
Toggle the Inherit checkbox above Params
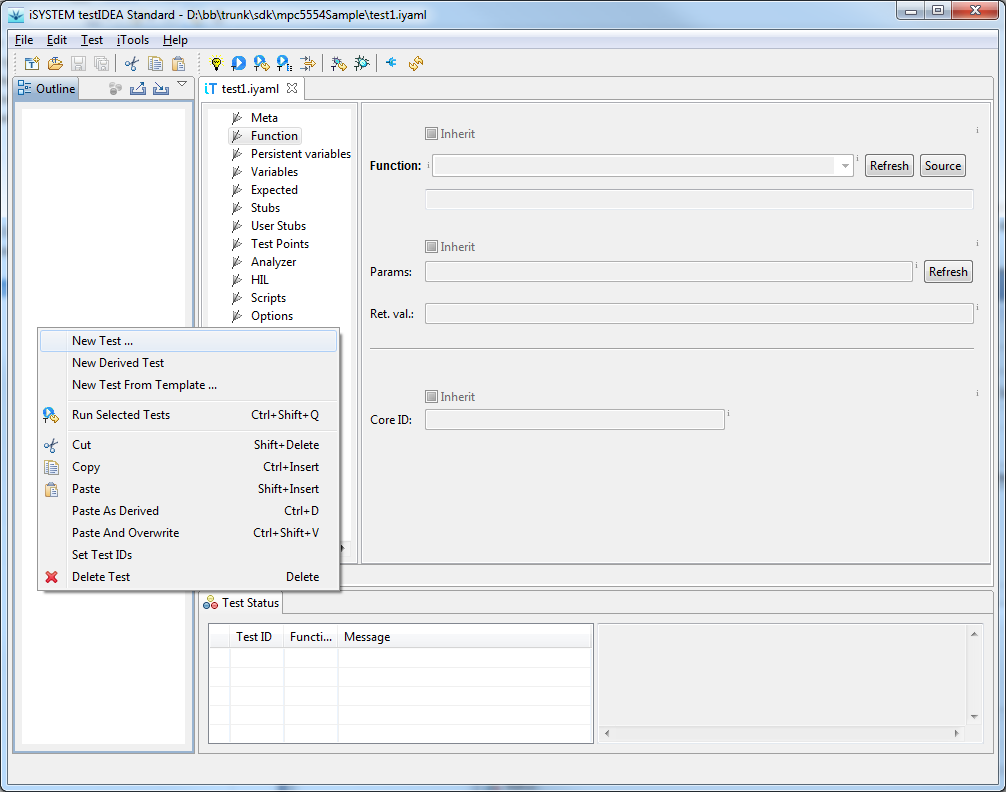pos(431,246)
